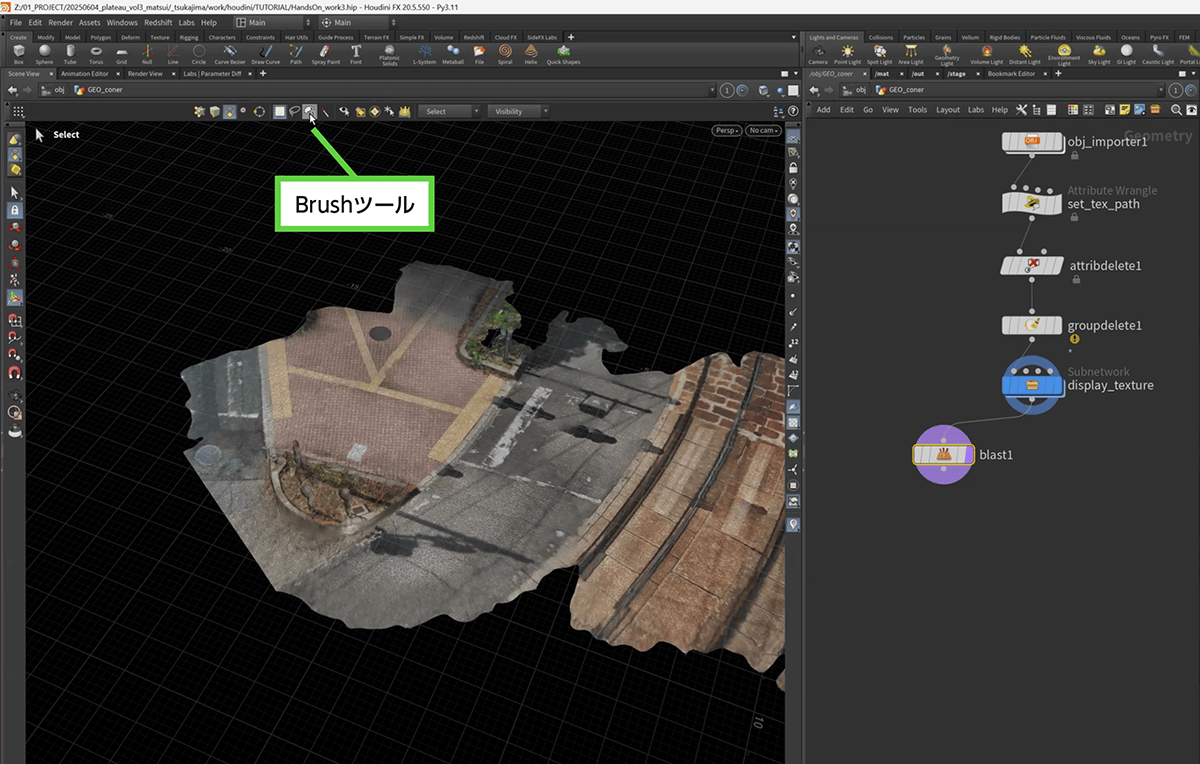
Task: Toggle box selection mode in viewport toolbar
Action: (x=280, y=111)
